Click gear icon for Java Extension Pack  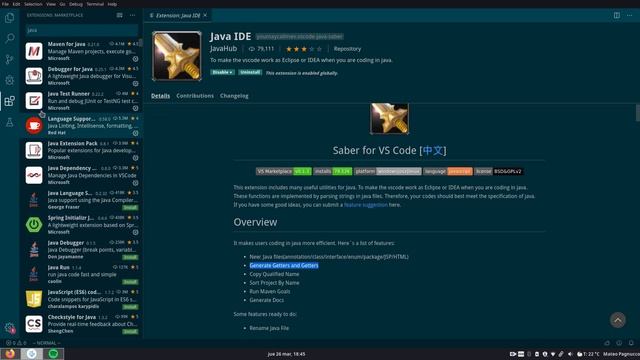click(136, 158)
